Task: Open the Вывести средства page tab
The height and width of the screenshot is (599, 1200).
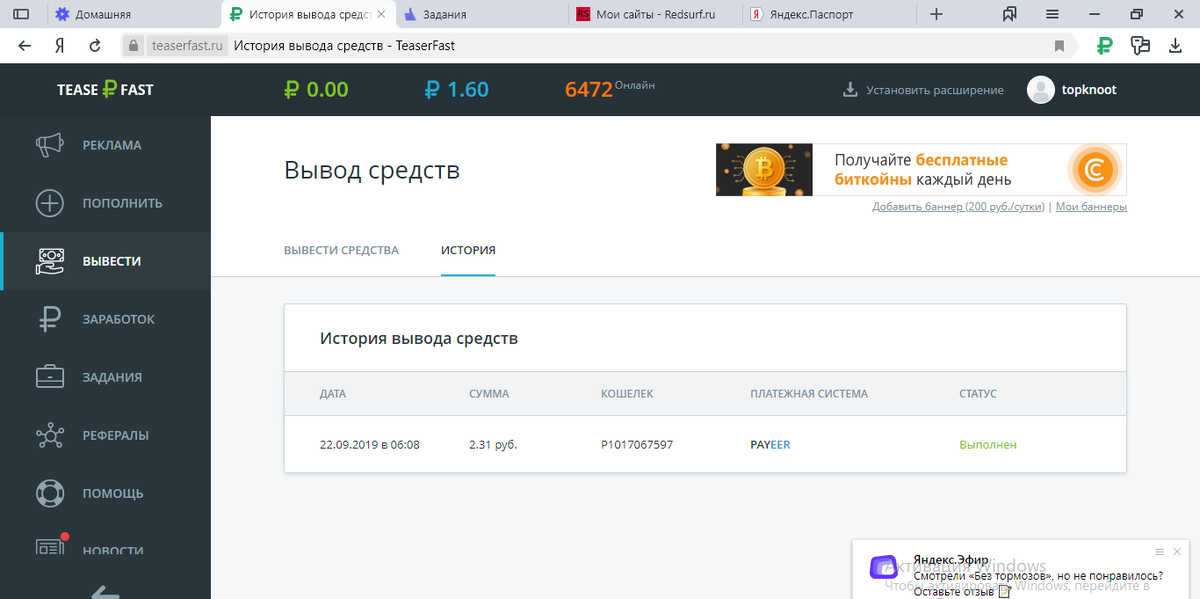Action: [341, 250]
